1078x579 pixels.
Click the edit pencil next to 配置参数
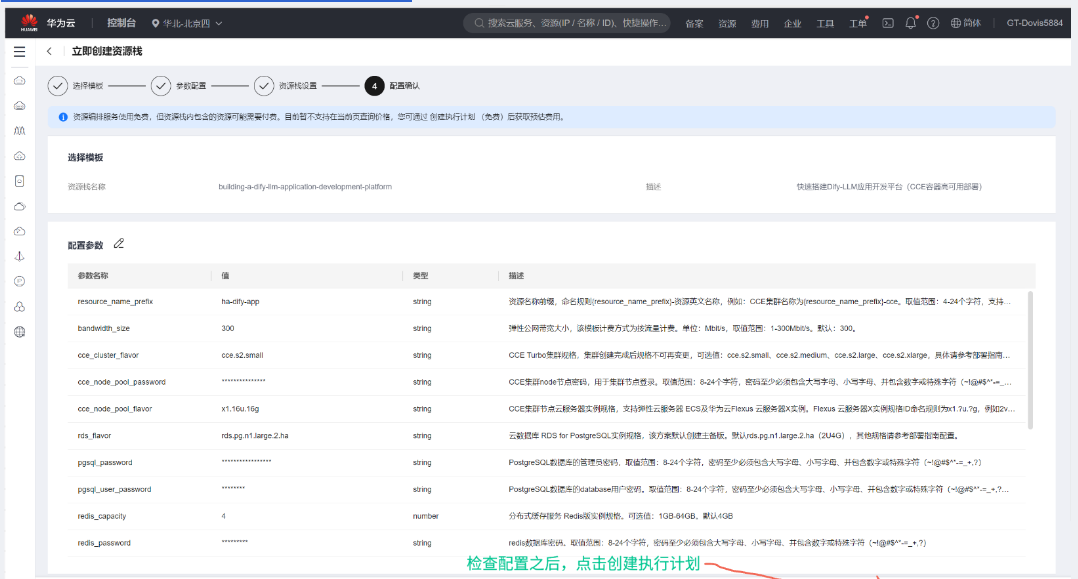119,243
